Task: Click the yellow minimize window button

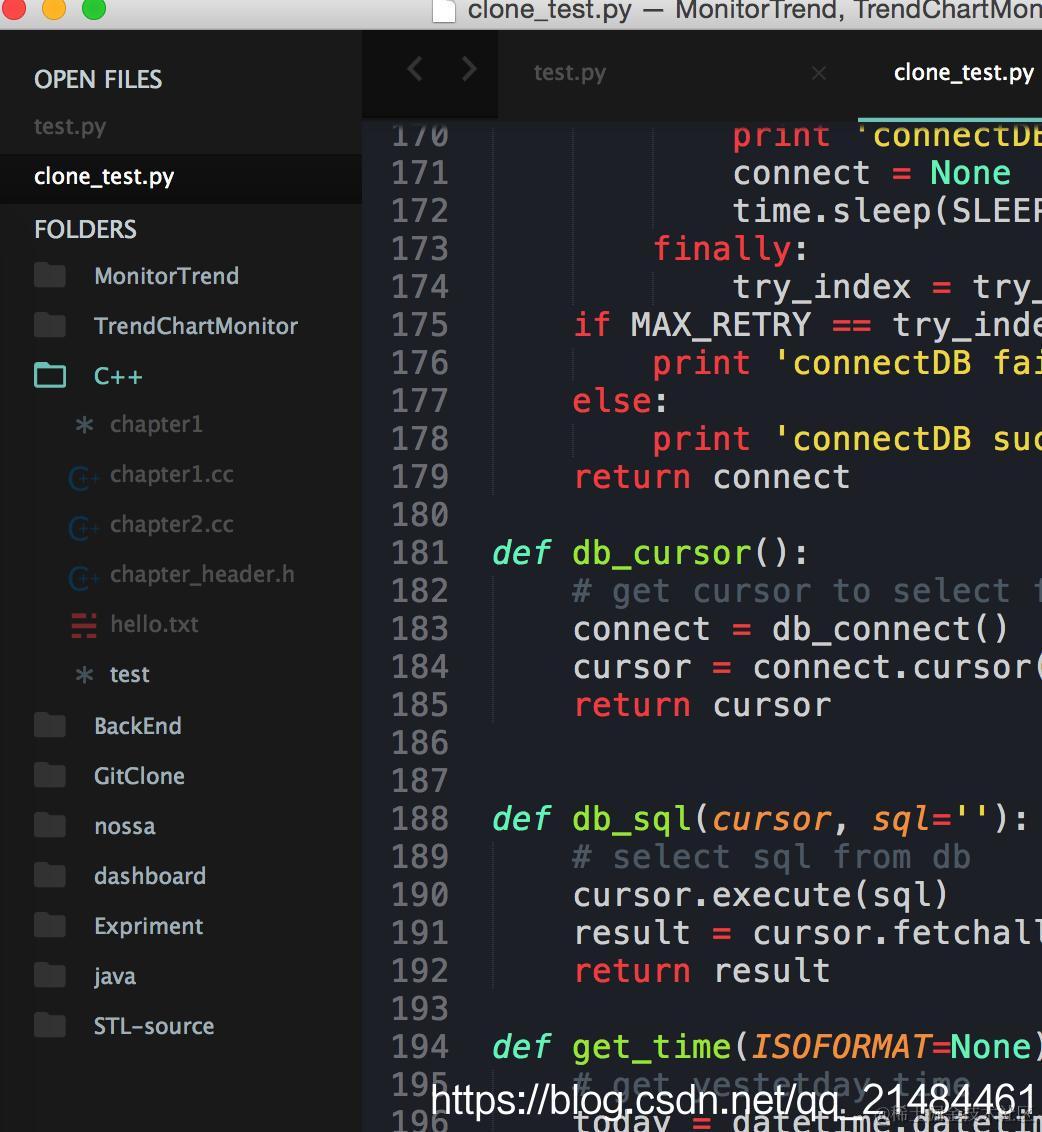Action: click(x=53, y=9)
